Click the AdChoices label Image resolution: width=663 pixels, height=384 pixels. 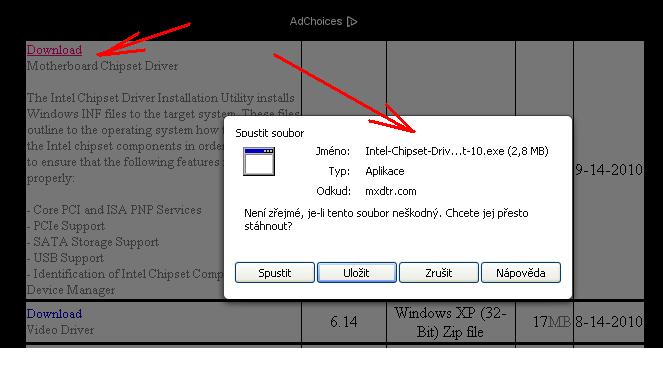[316, 21]
